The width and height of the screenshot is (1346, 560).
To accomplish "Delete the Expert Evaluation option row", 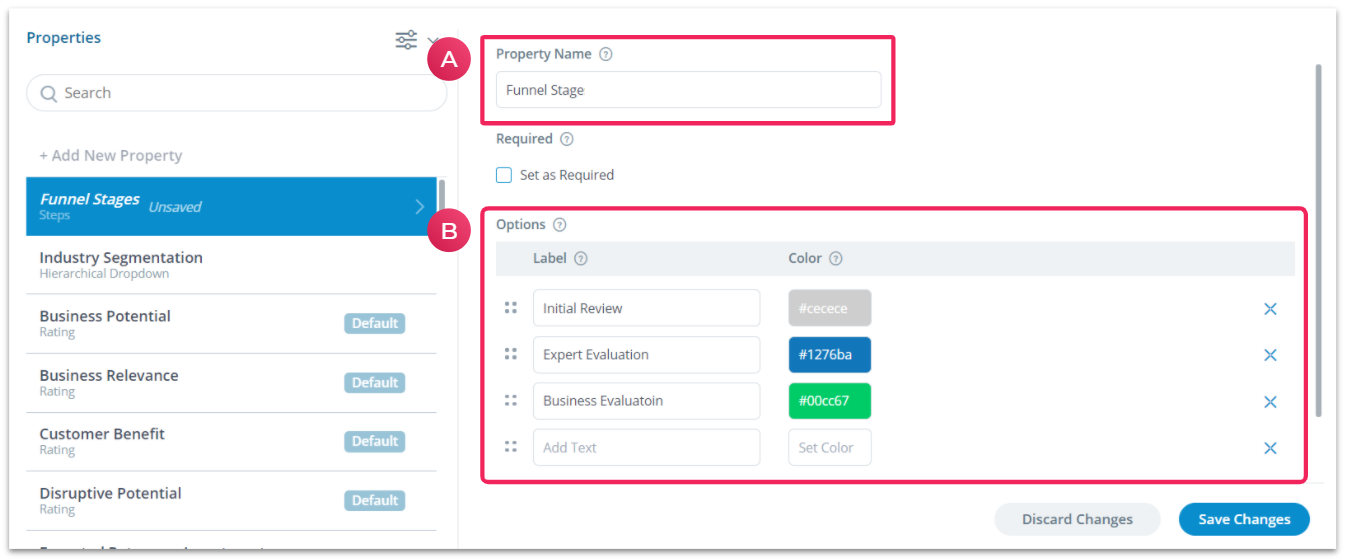I will click(1270, 355).
